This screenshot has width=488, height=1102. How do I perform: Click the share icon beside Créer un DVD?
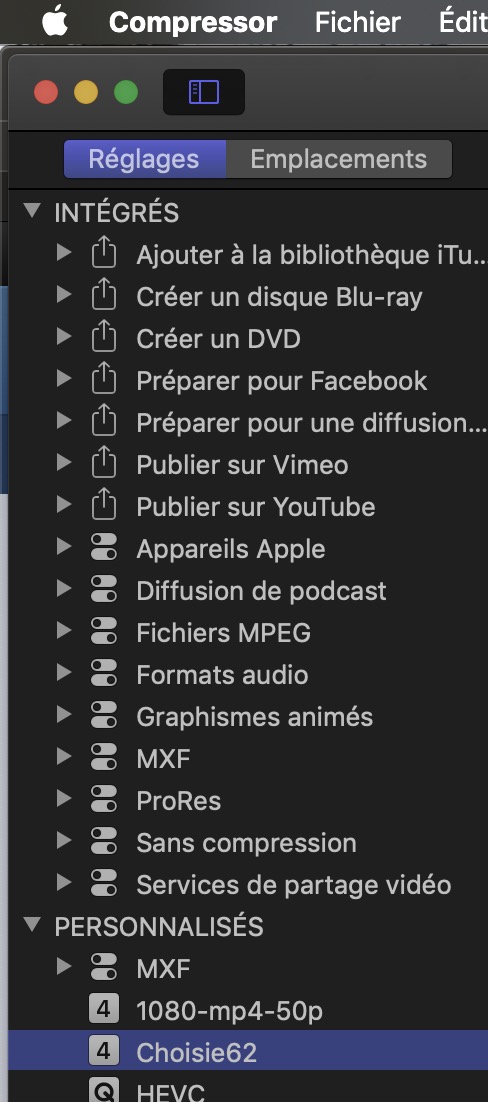[x=104, y=338]
